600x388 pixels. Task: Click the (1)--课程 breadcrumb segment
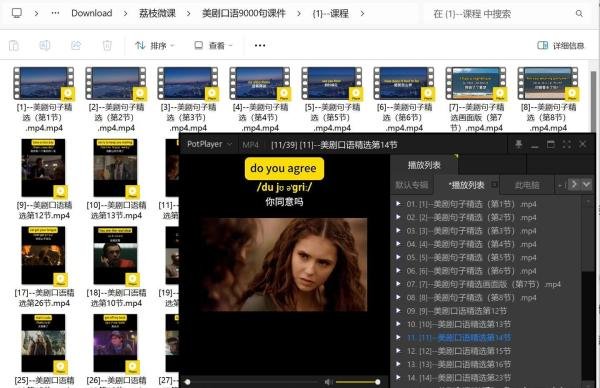(331, 13)
